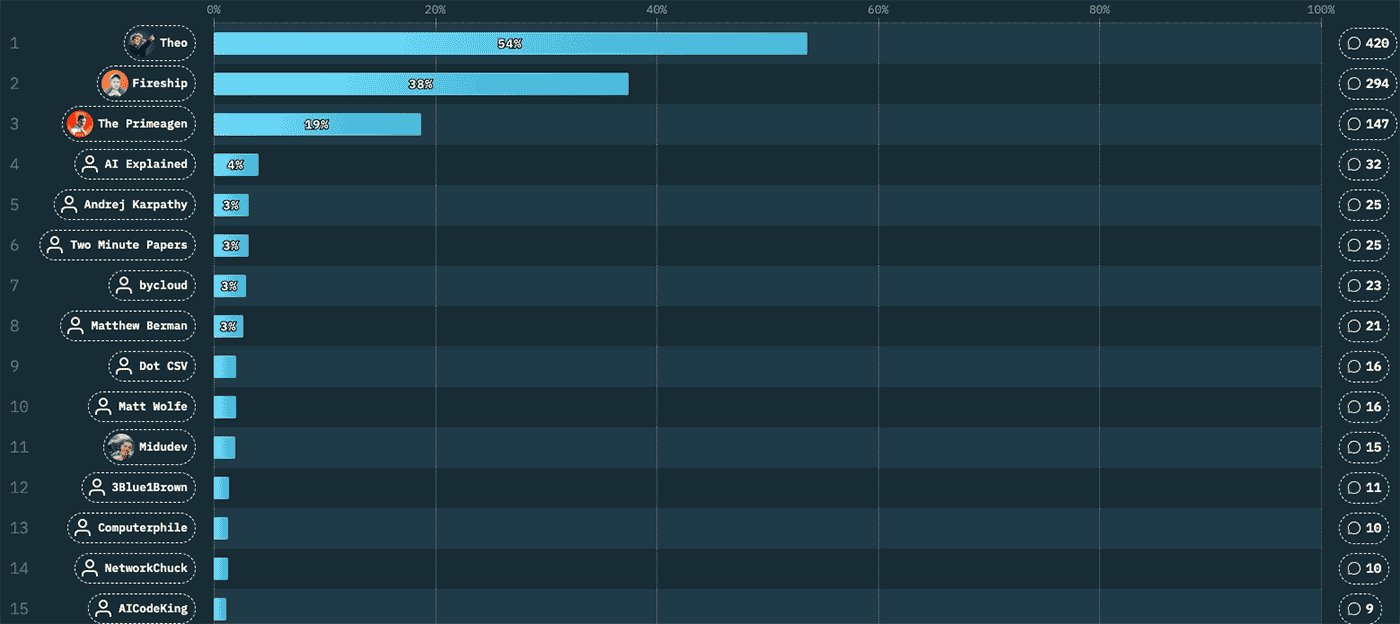Click Computerphile's comment count 10
Viewport: 1400px width, 624px height.
point(1374,527)
